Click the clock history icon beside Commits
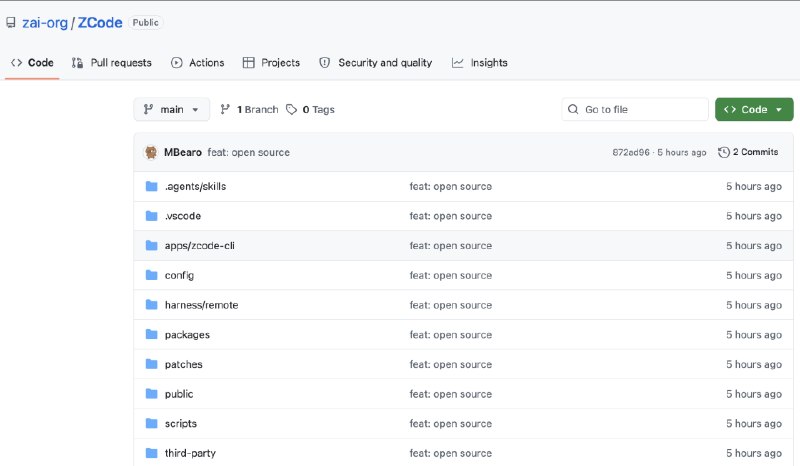 click(x=723, y=152)
